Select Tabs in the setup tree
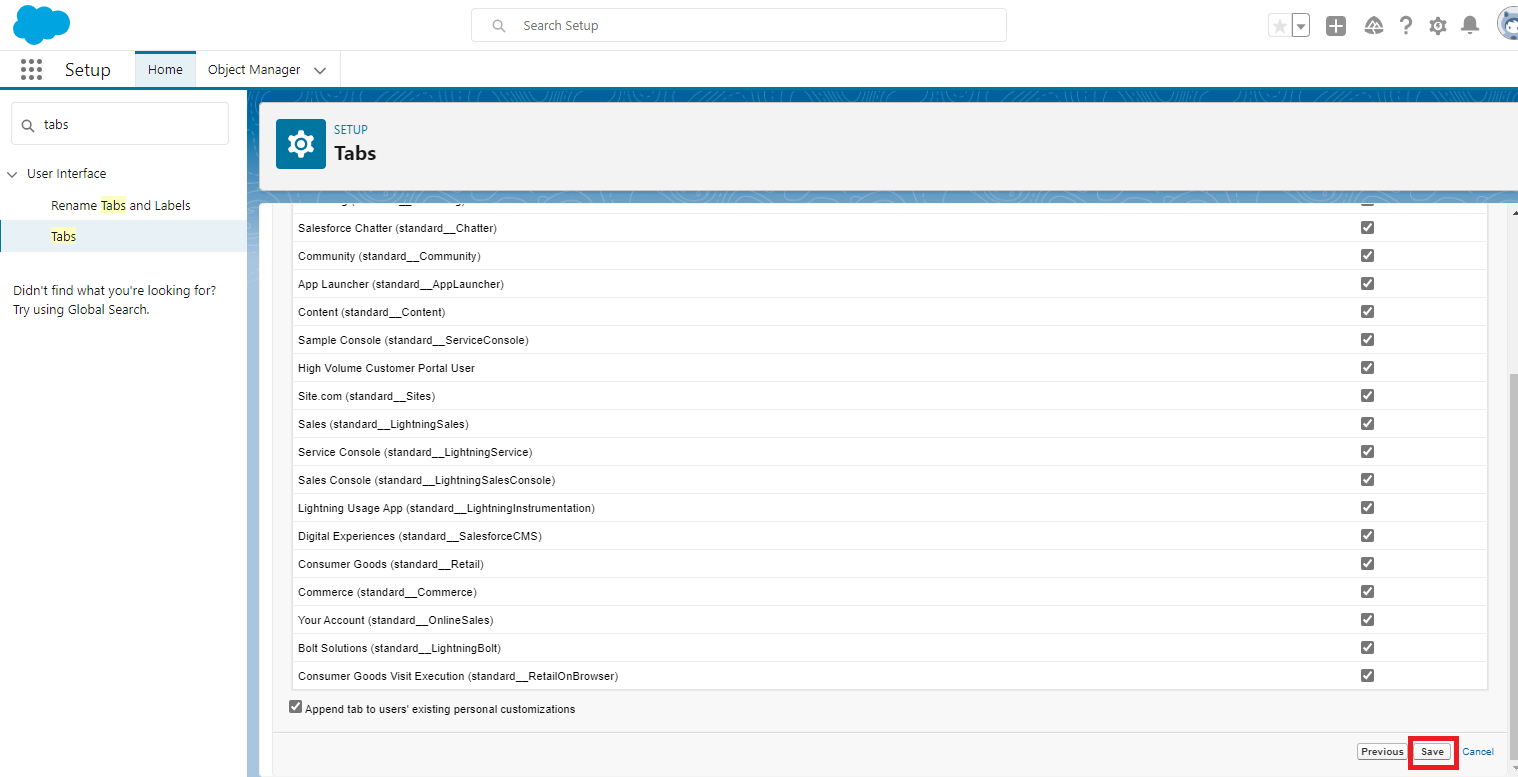Image resolution: width=1518 pixels, height=777 pixels. point(64,237)
